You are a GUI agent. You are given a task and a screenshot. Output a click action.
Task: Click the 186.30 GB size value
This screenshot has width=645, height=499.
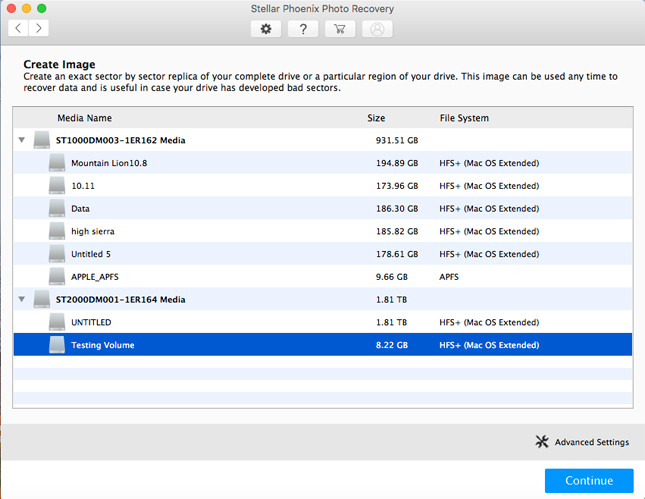397,209
